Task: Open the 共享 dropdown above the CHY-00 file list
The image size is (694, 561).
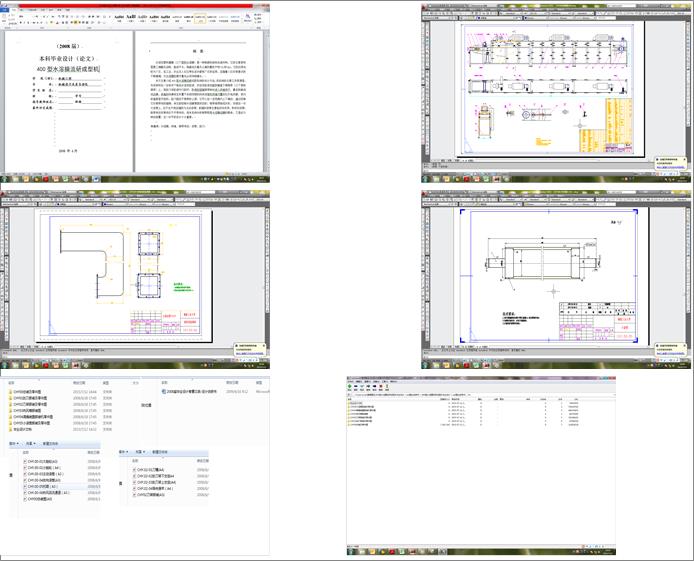Action: [x=30, y=443]
